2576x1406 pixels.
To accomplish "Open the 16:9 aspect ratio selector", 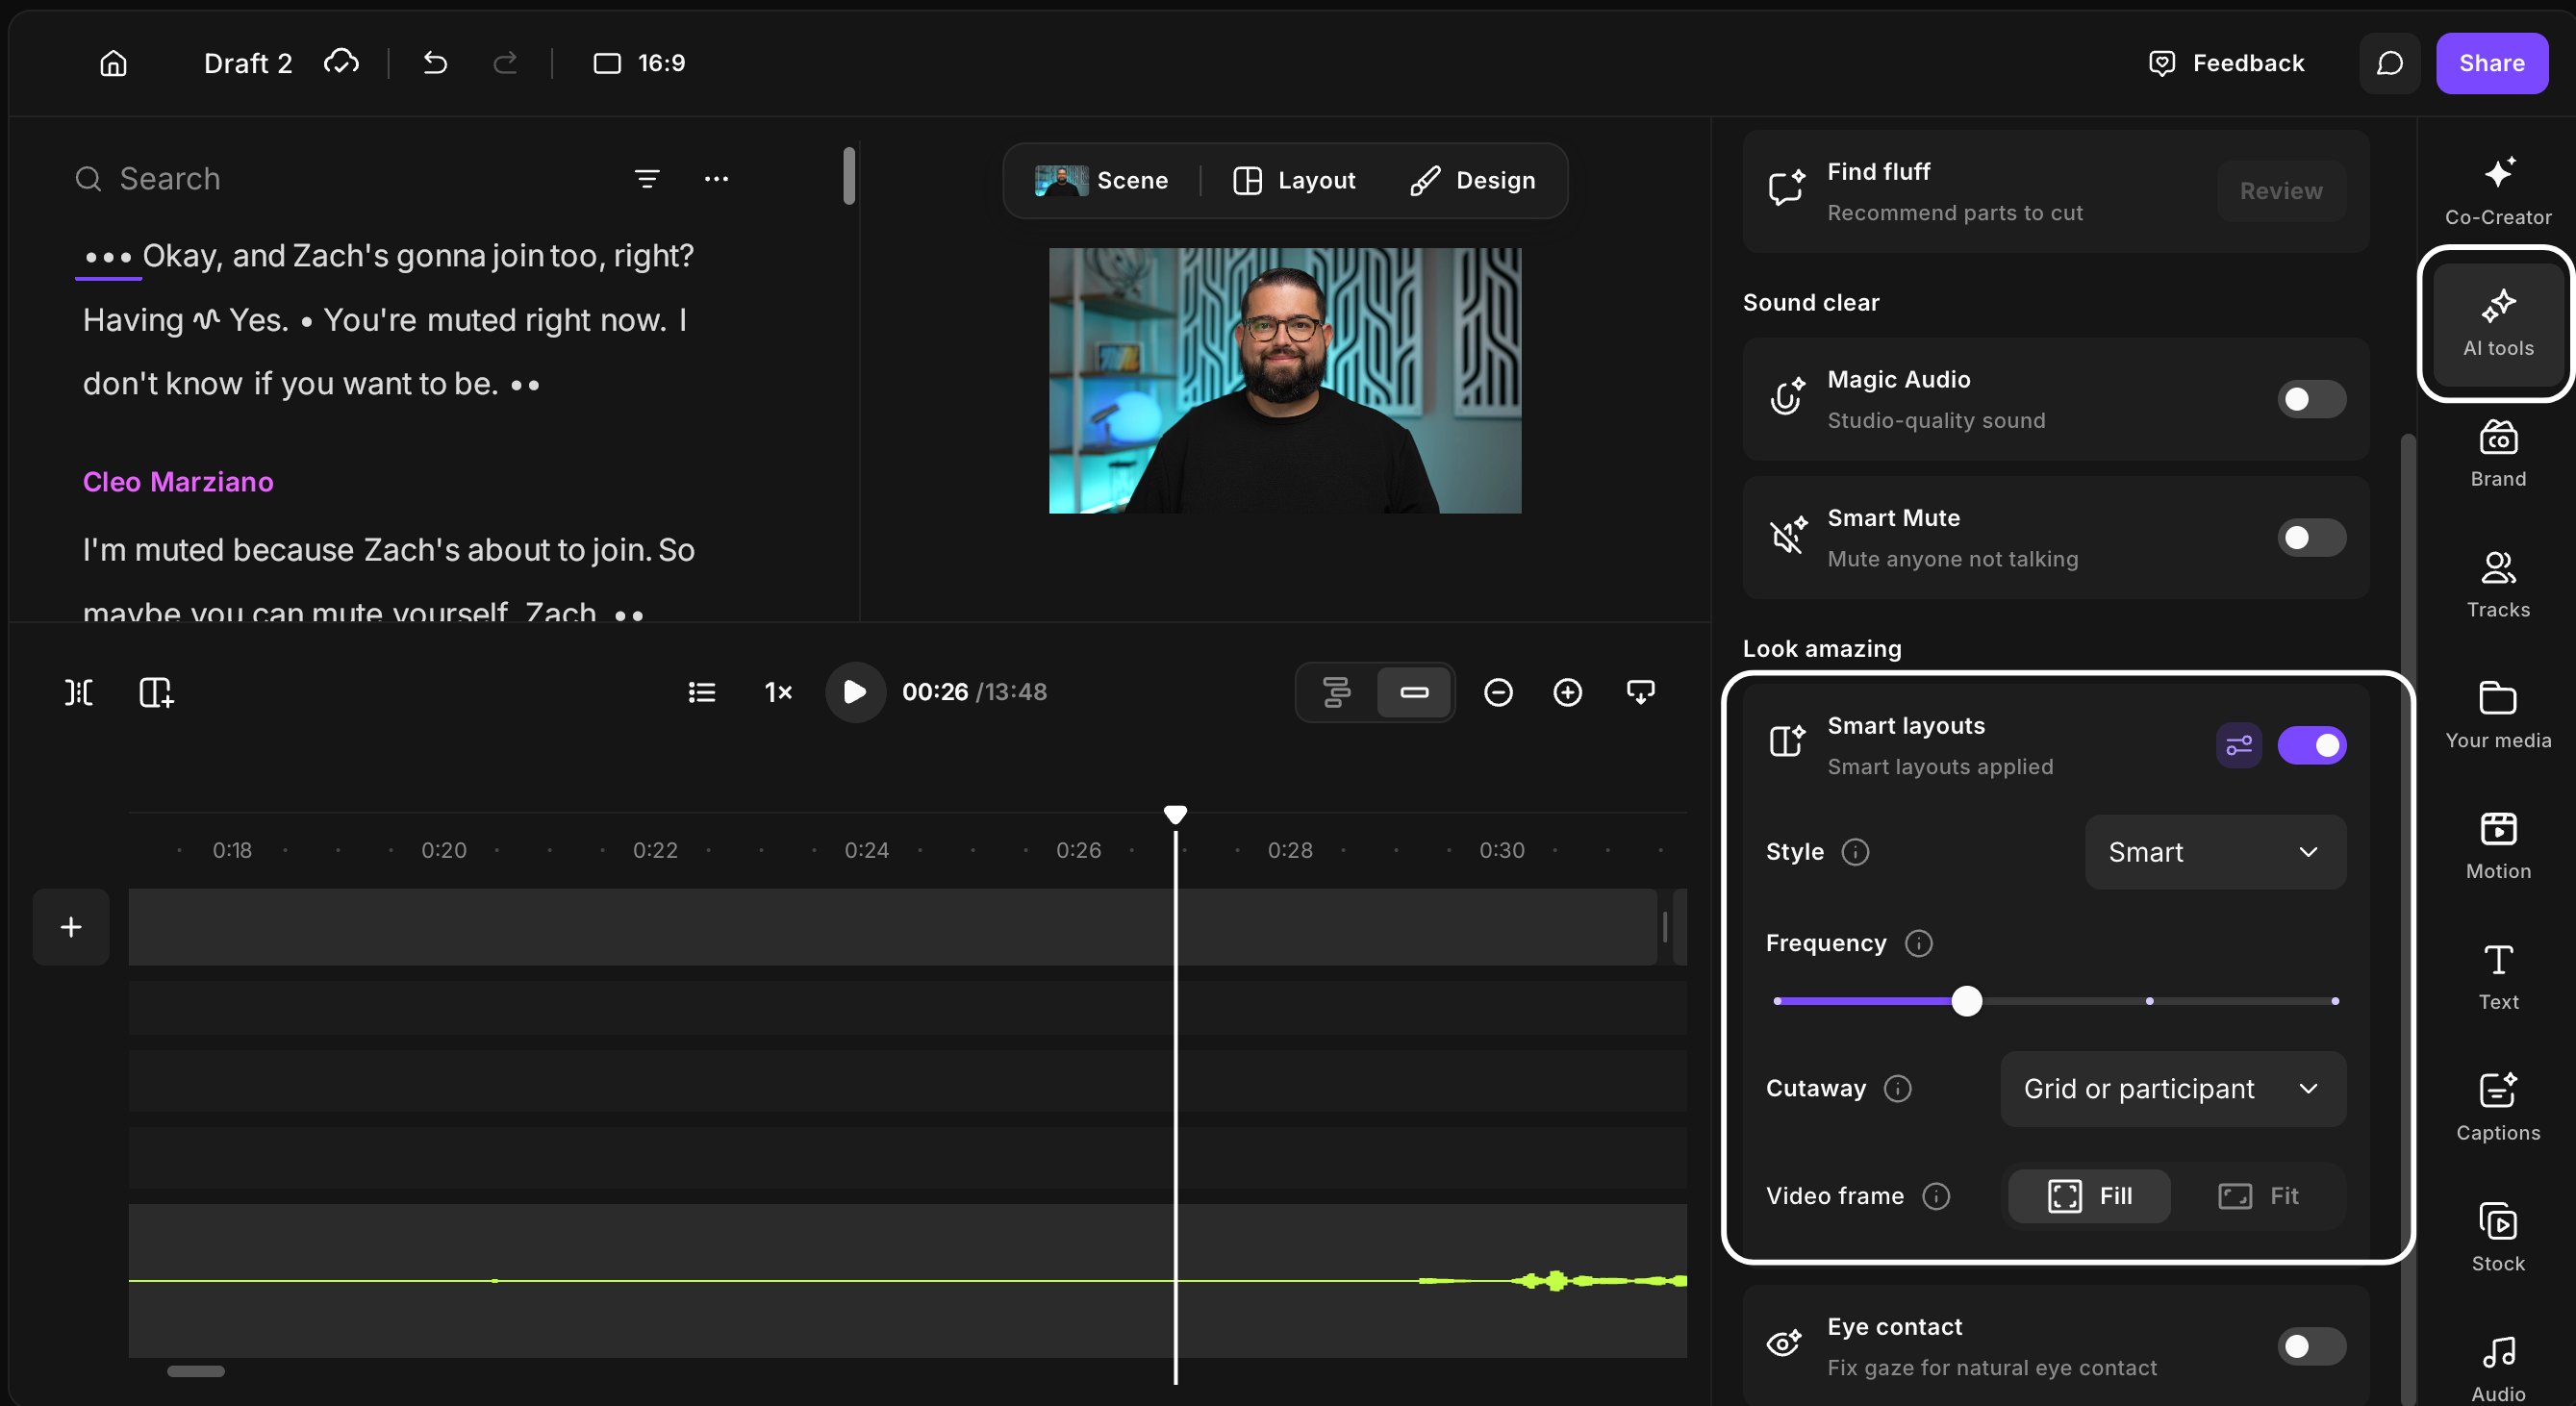I will pos(639,63).
